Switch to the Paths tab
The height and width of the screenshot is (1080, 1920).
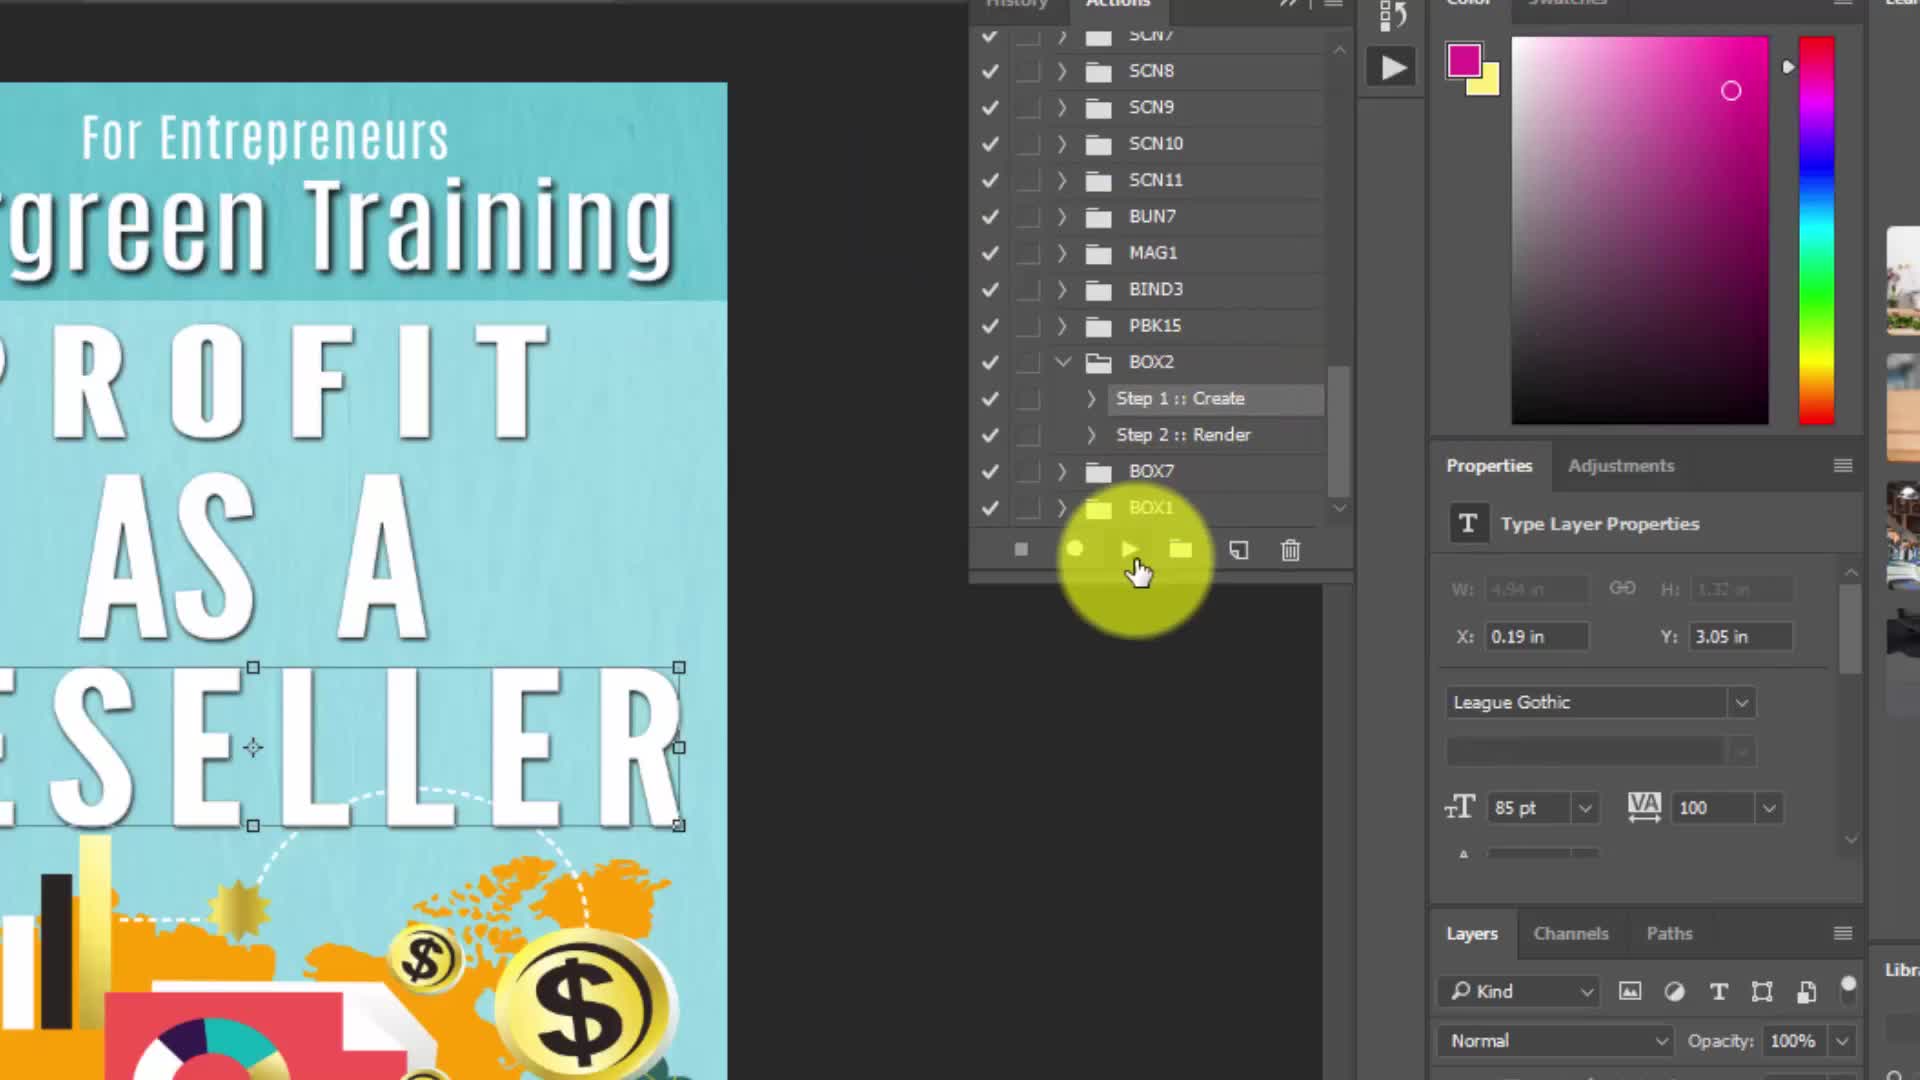[1669, 933]
